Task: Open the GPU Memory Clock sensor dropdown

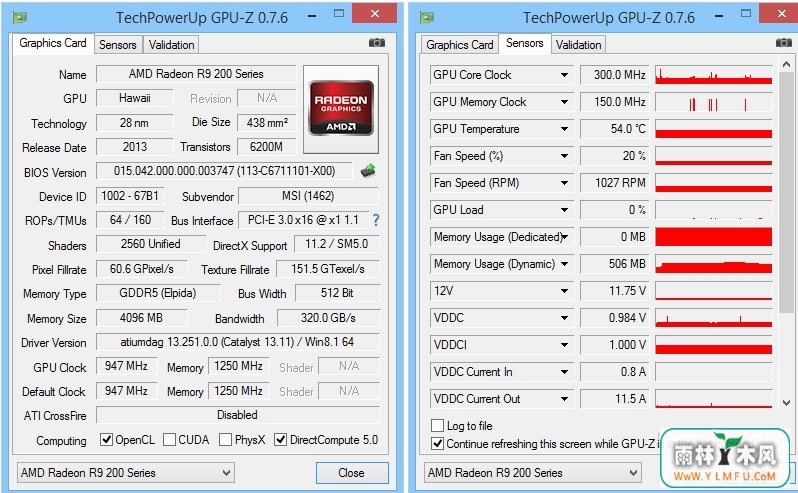Action: pyautogui.click(x=564, y=102)
